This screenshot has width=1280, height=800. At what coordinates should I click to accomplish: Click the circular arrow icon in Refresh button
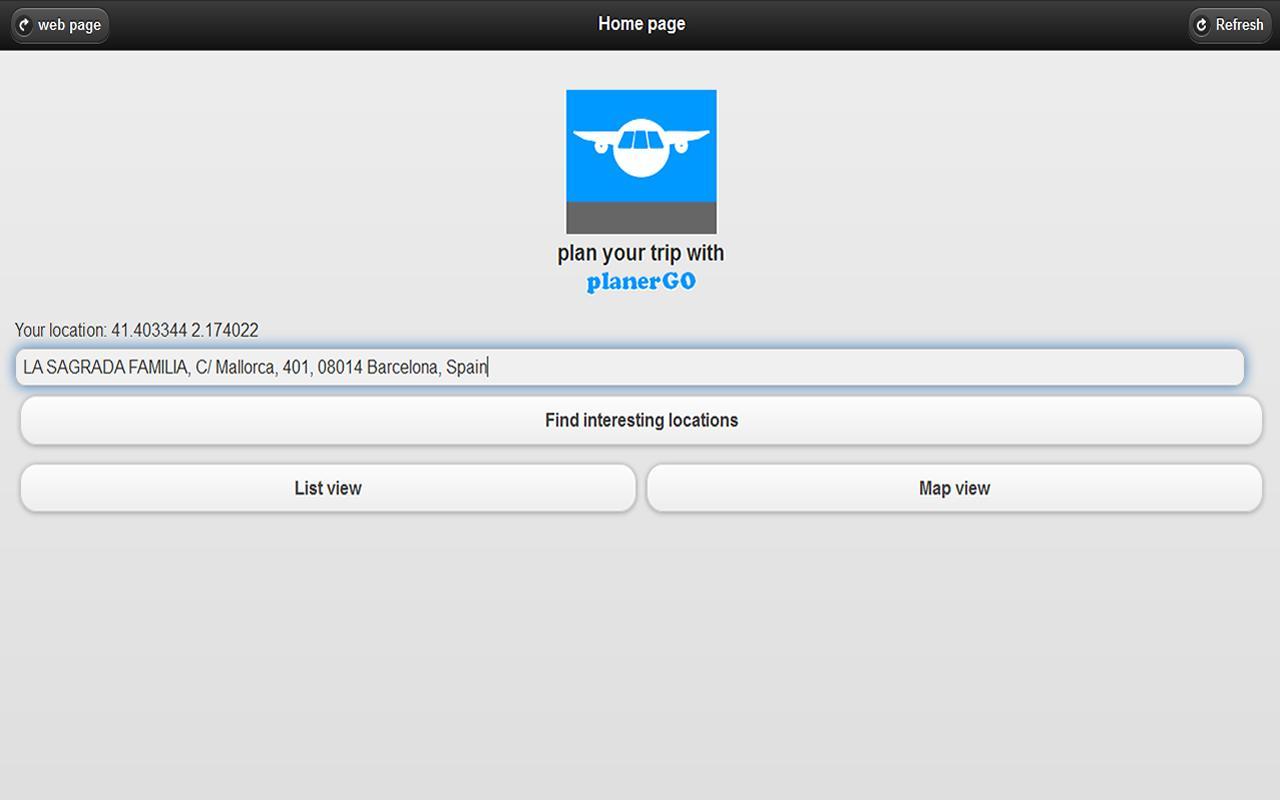click(1202, 25)
